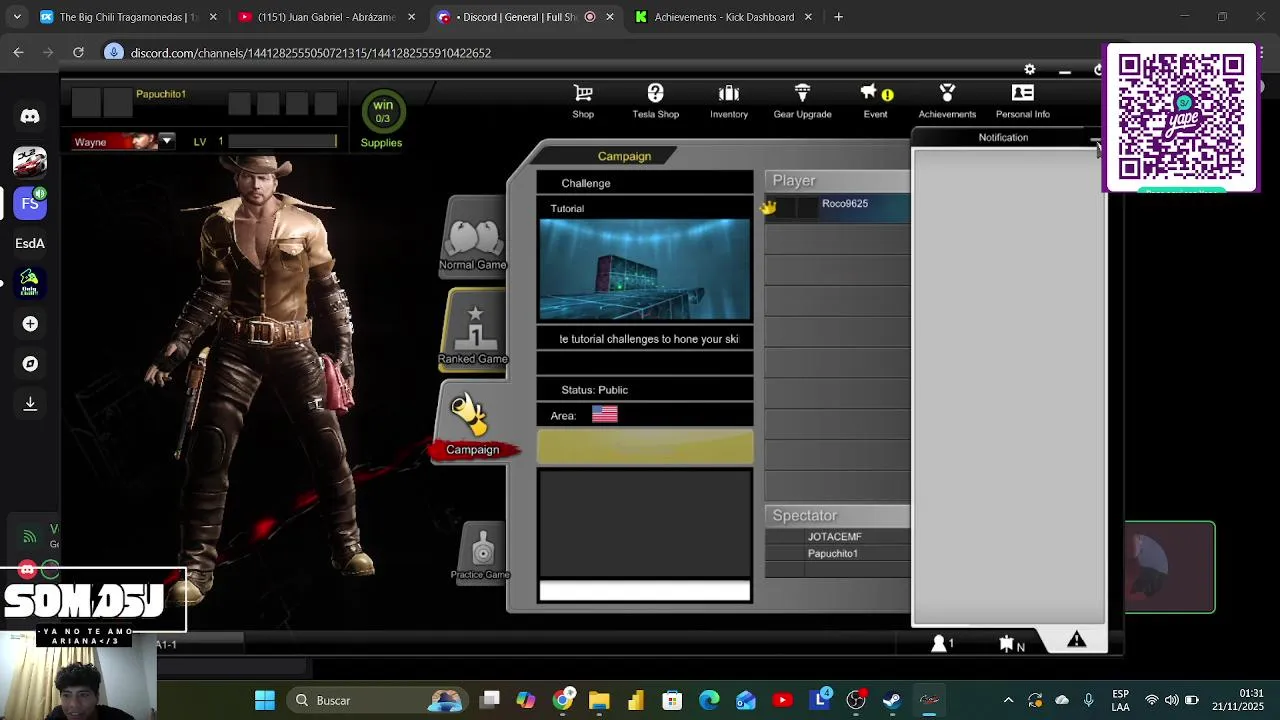Go back in the browser
Viewport: 1280px width, 720px height.
click(18, 52)
